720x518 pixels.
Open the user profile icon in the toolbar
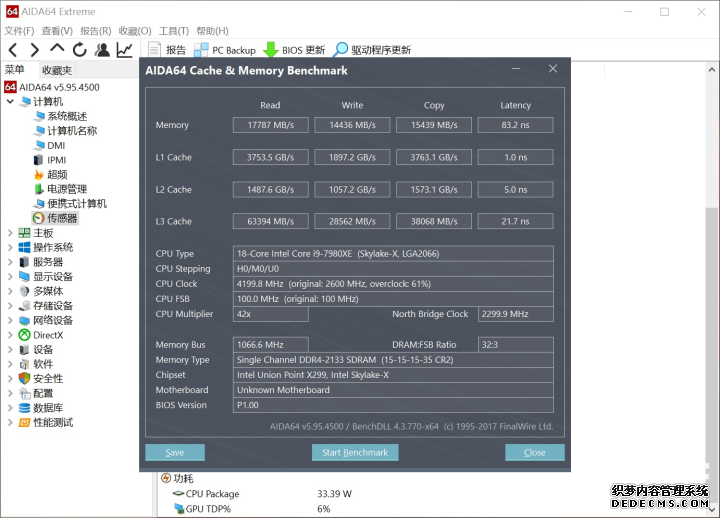102,50
